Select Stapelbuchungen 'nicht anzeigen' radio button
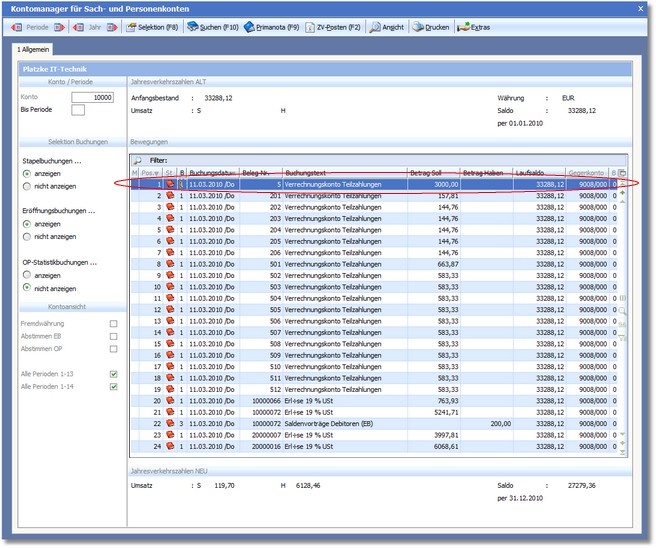Viewport: 656px width, 548px height. click(x=27, y=186)
